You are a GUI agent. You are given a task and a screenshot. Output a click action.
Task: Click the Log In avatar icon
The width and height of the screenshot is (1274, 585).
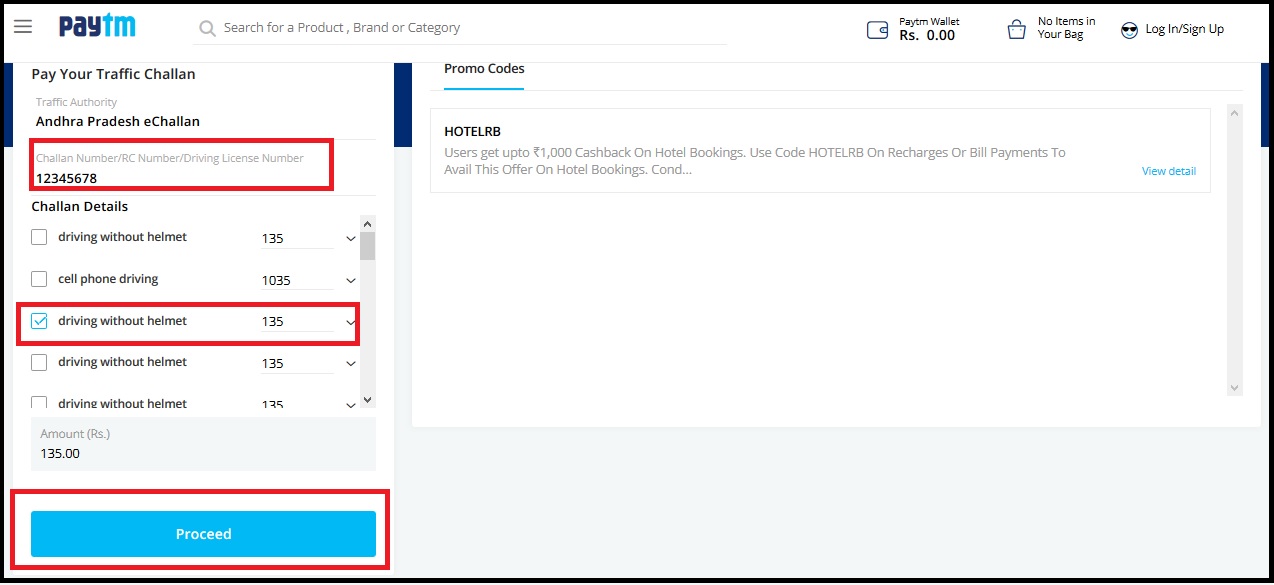coord(1130,30)
